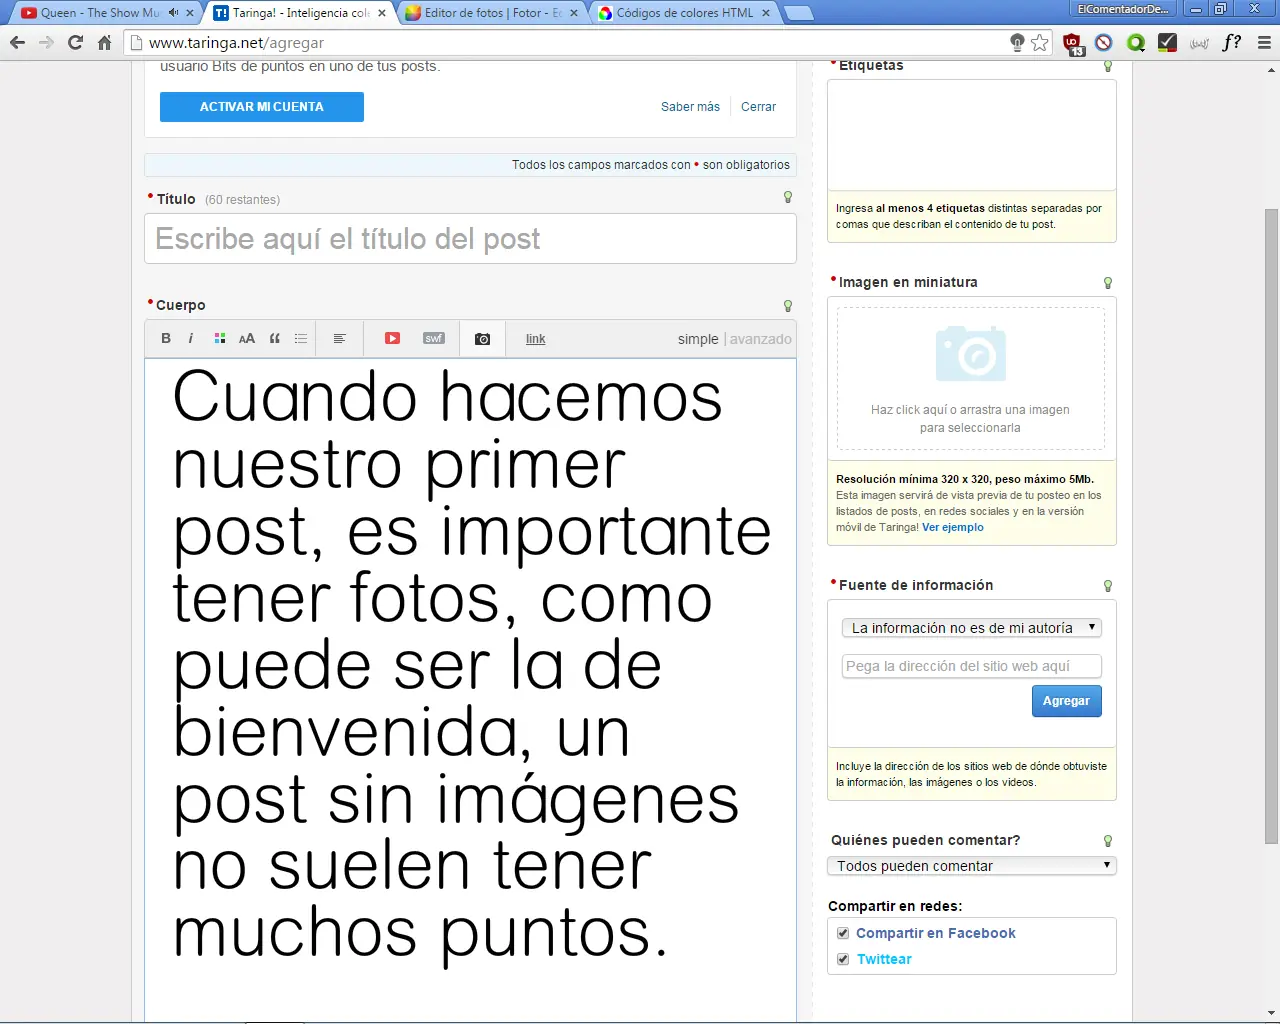This screenshot has width=1280, height=1024.
Task: Reload the current page
Action: click(75, 43)
